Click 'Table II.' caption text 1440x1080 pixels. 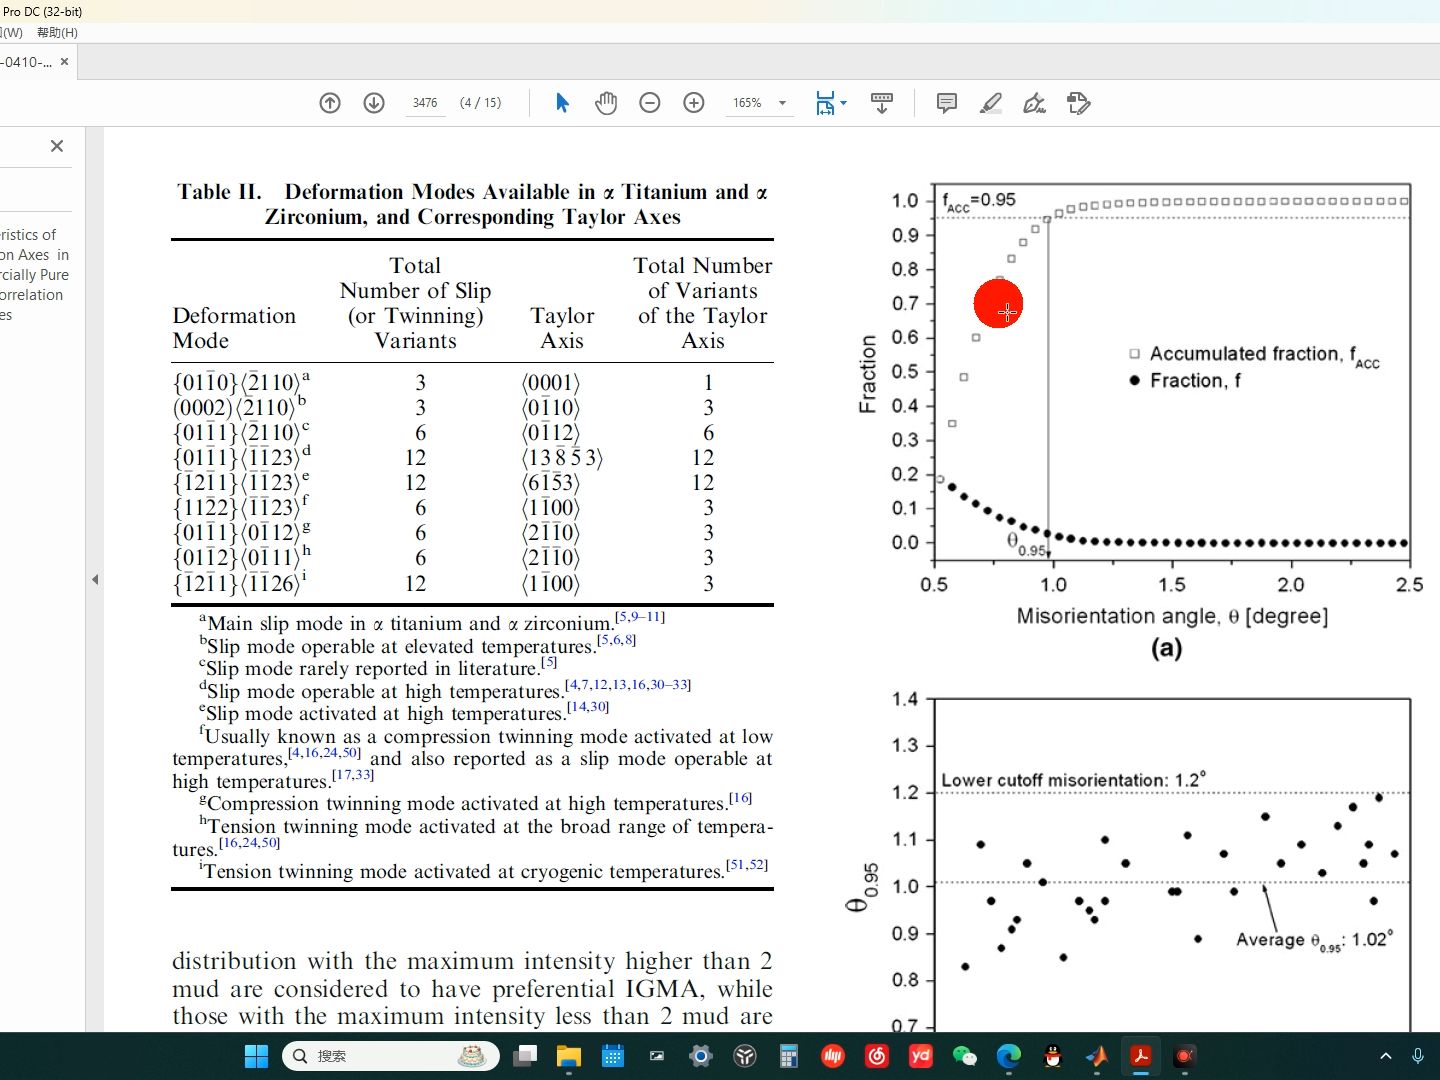coord(219,192)
